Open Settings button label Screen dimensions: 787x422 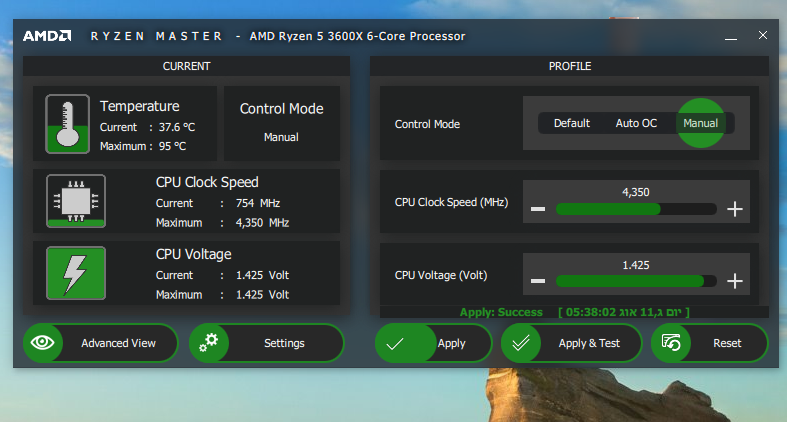[284, 343]
